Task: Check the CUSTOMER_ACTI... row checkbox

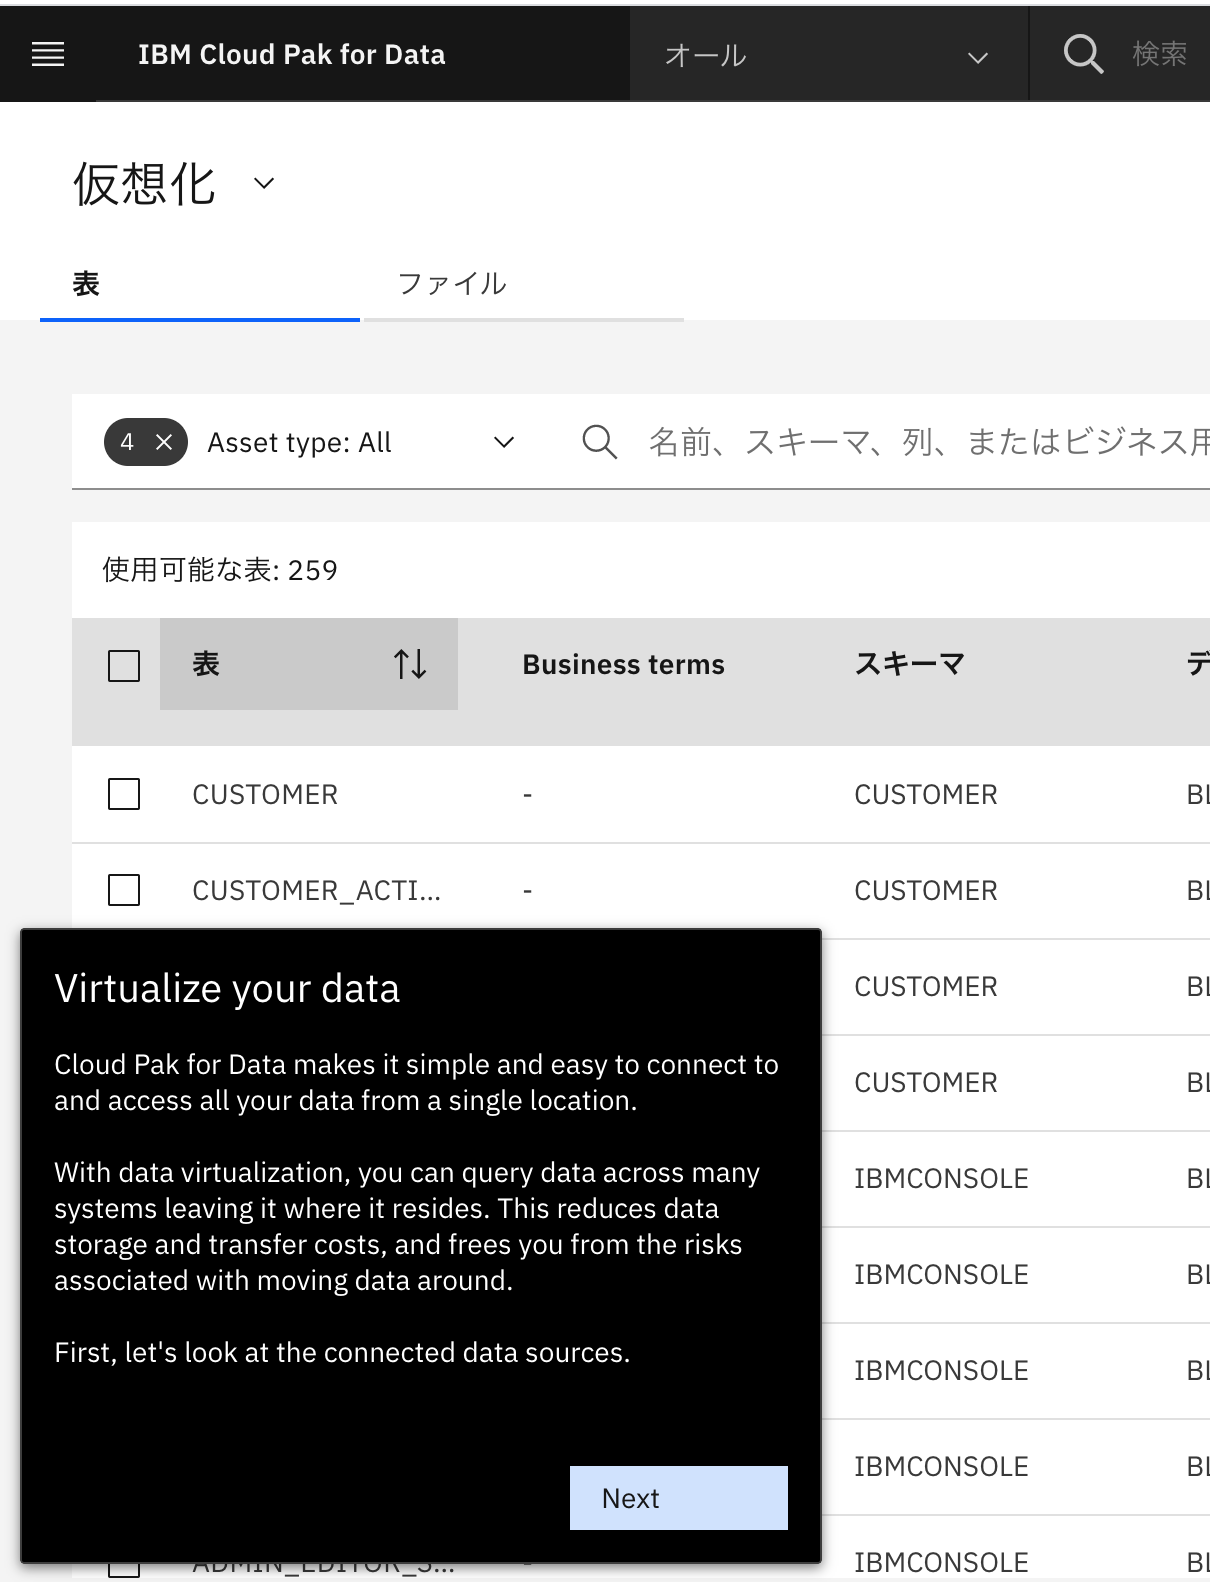Action: [x=124, y=890]
